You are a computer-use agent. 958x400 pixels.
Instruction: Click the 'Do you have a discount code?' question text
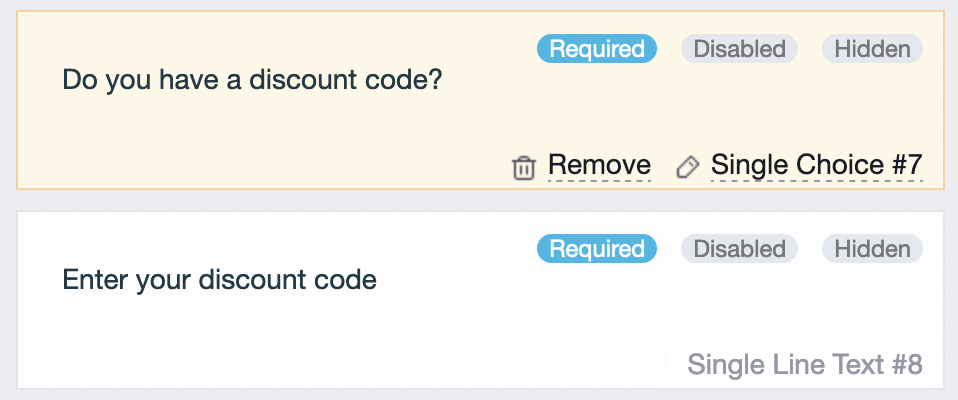[x=252, y=79]
